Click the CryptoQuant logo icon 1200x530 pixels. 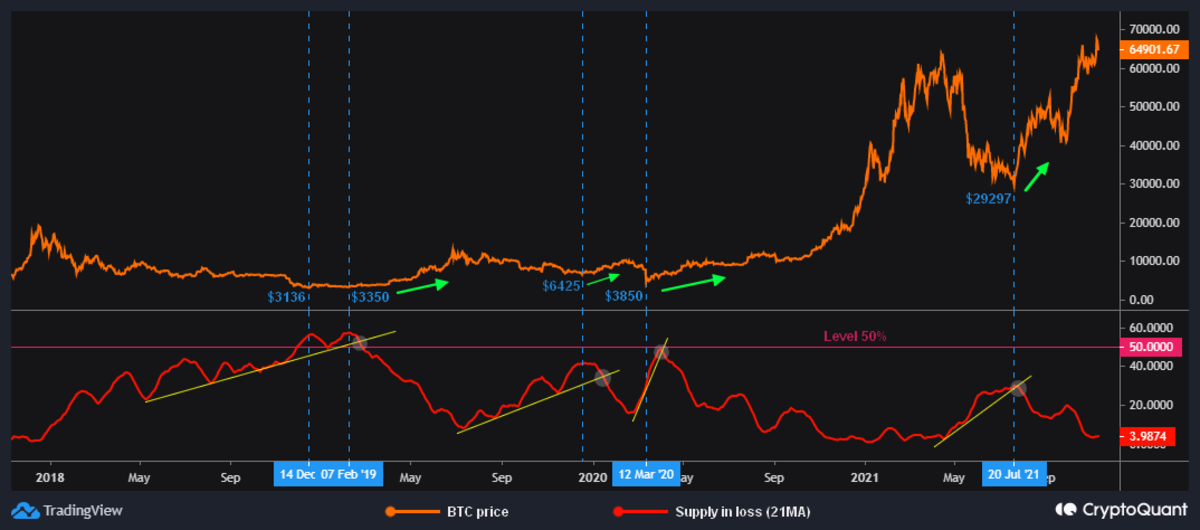pos(1069,511)
